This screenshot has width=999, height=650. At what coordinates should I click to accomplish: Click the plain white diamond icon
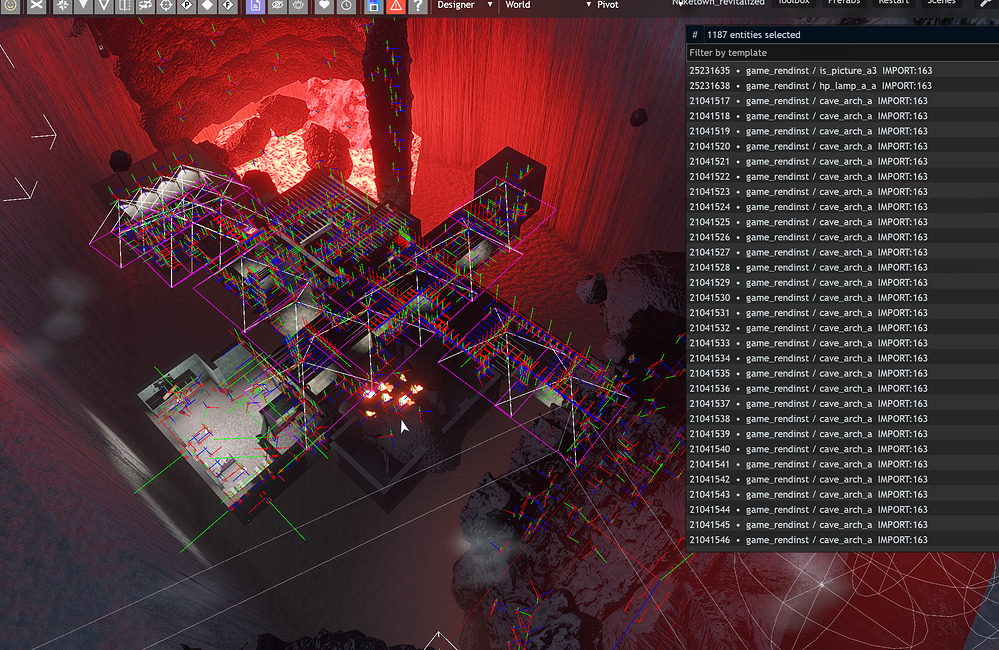[x=208, y=5]
